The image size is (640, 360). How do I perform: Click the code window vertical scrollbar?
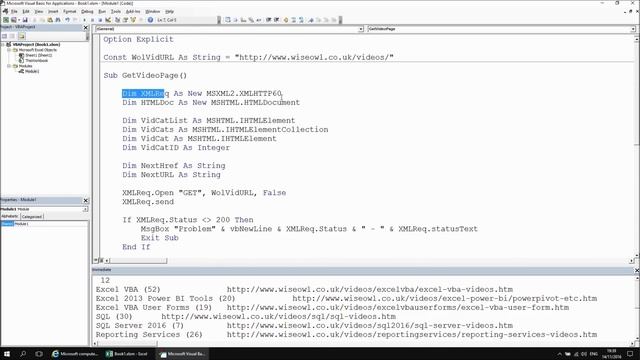pyautogui.click(x=637, y=148)
